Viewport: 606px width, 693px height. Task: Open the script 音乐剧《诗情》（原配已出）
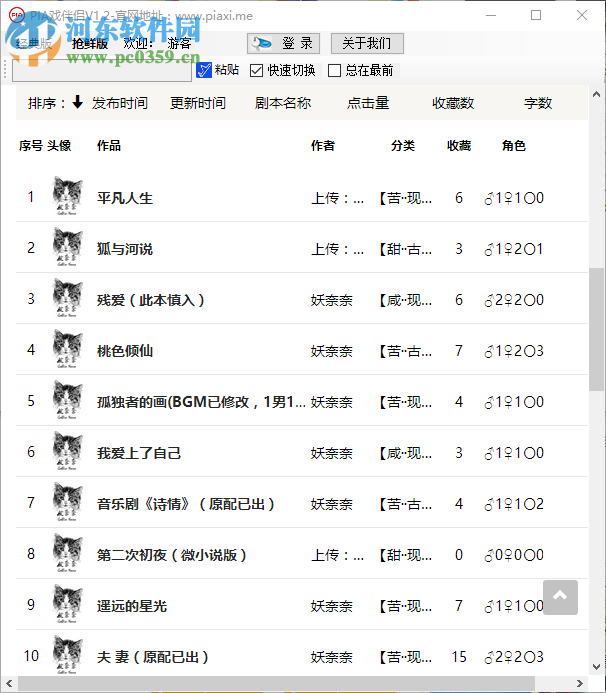click(186, 504)
